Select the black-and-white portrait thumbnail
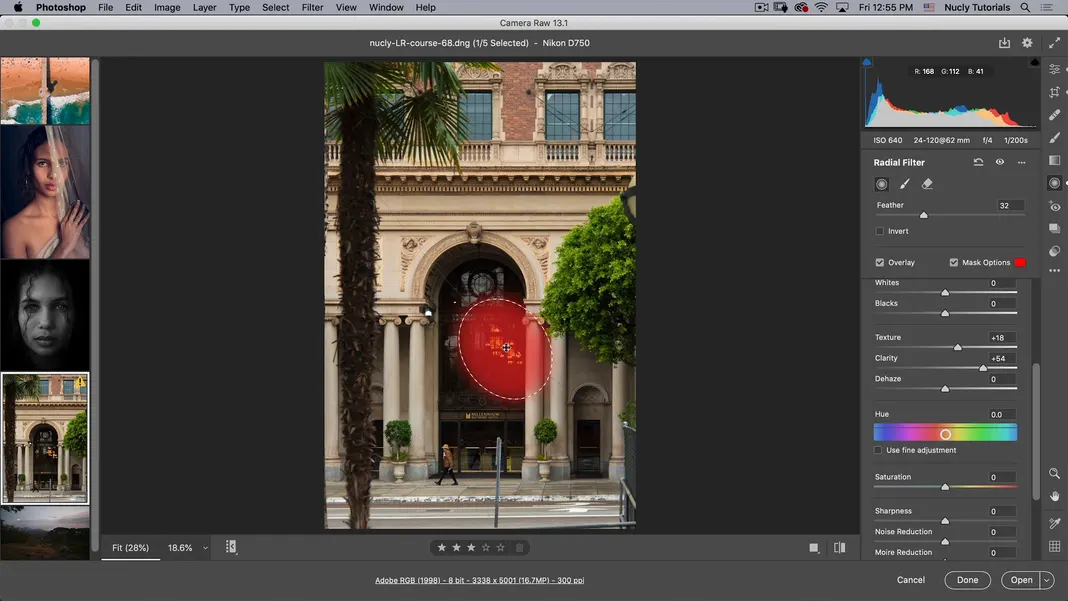 (x=45, y=315)
